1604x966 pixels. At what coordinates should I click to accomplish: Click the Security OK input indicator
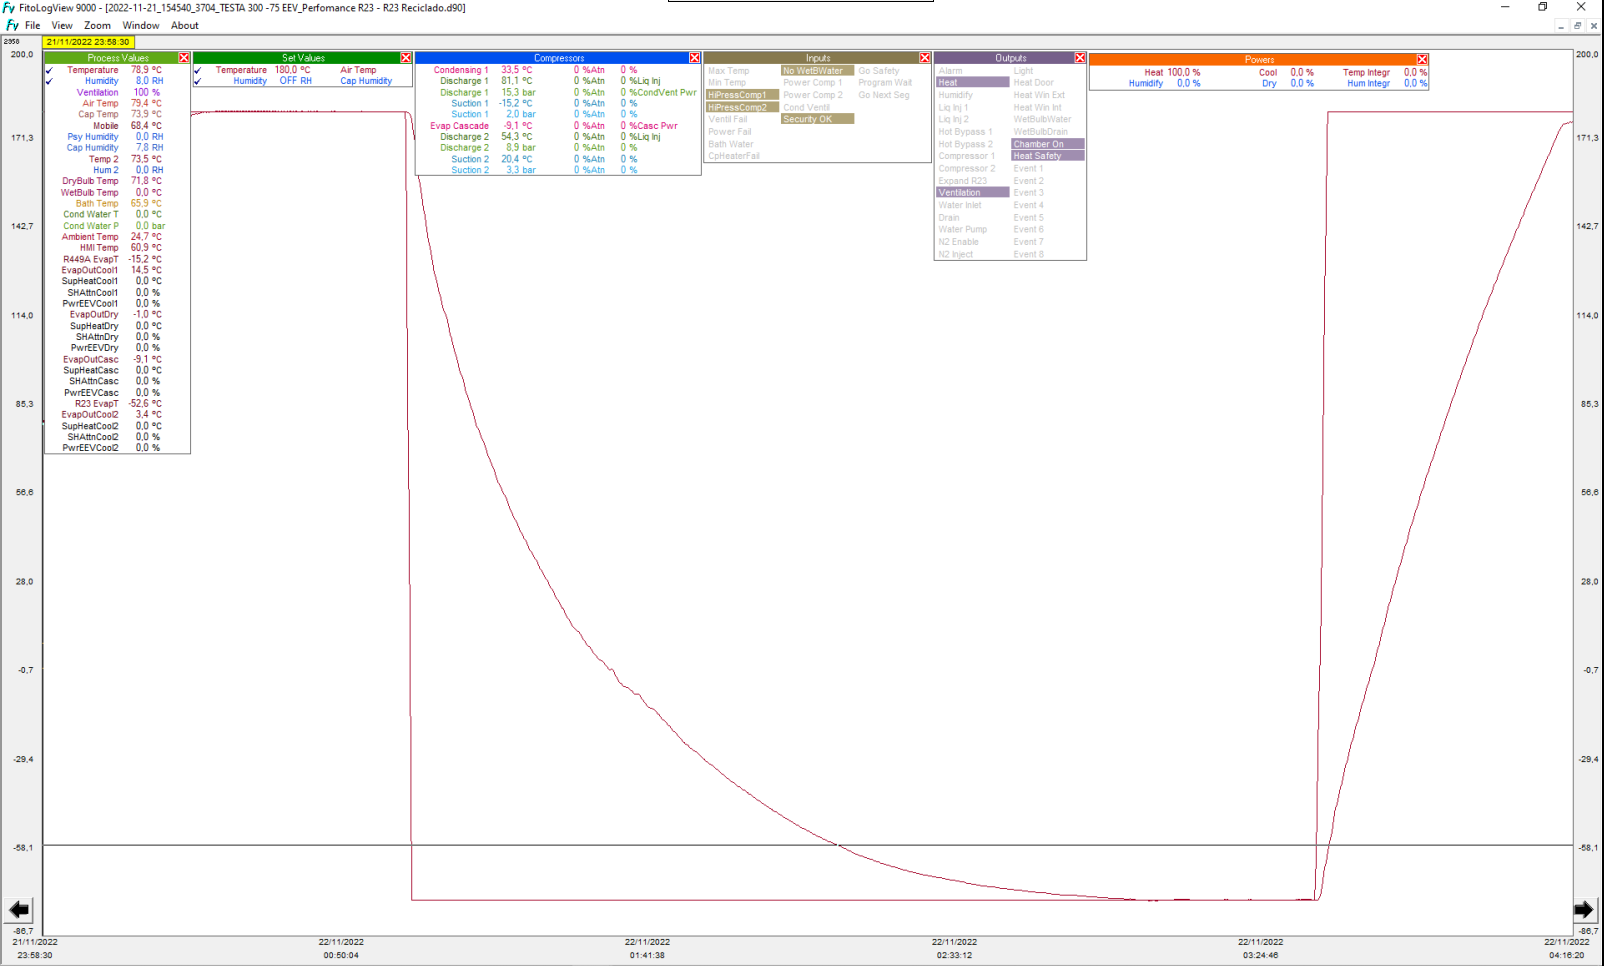pos(817,119)
